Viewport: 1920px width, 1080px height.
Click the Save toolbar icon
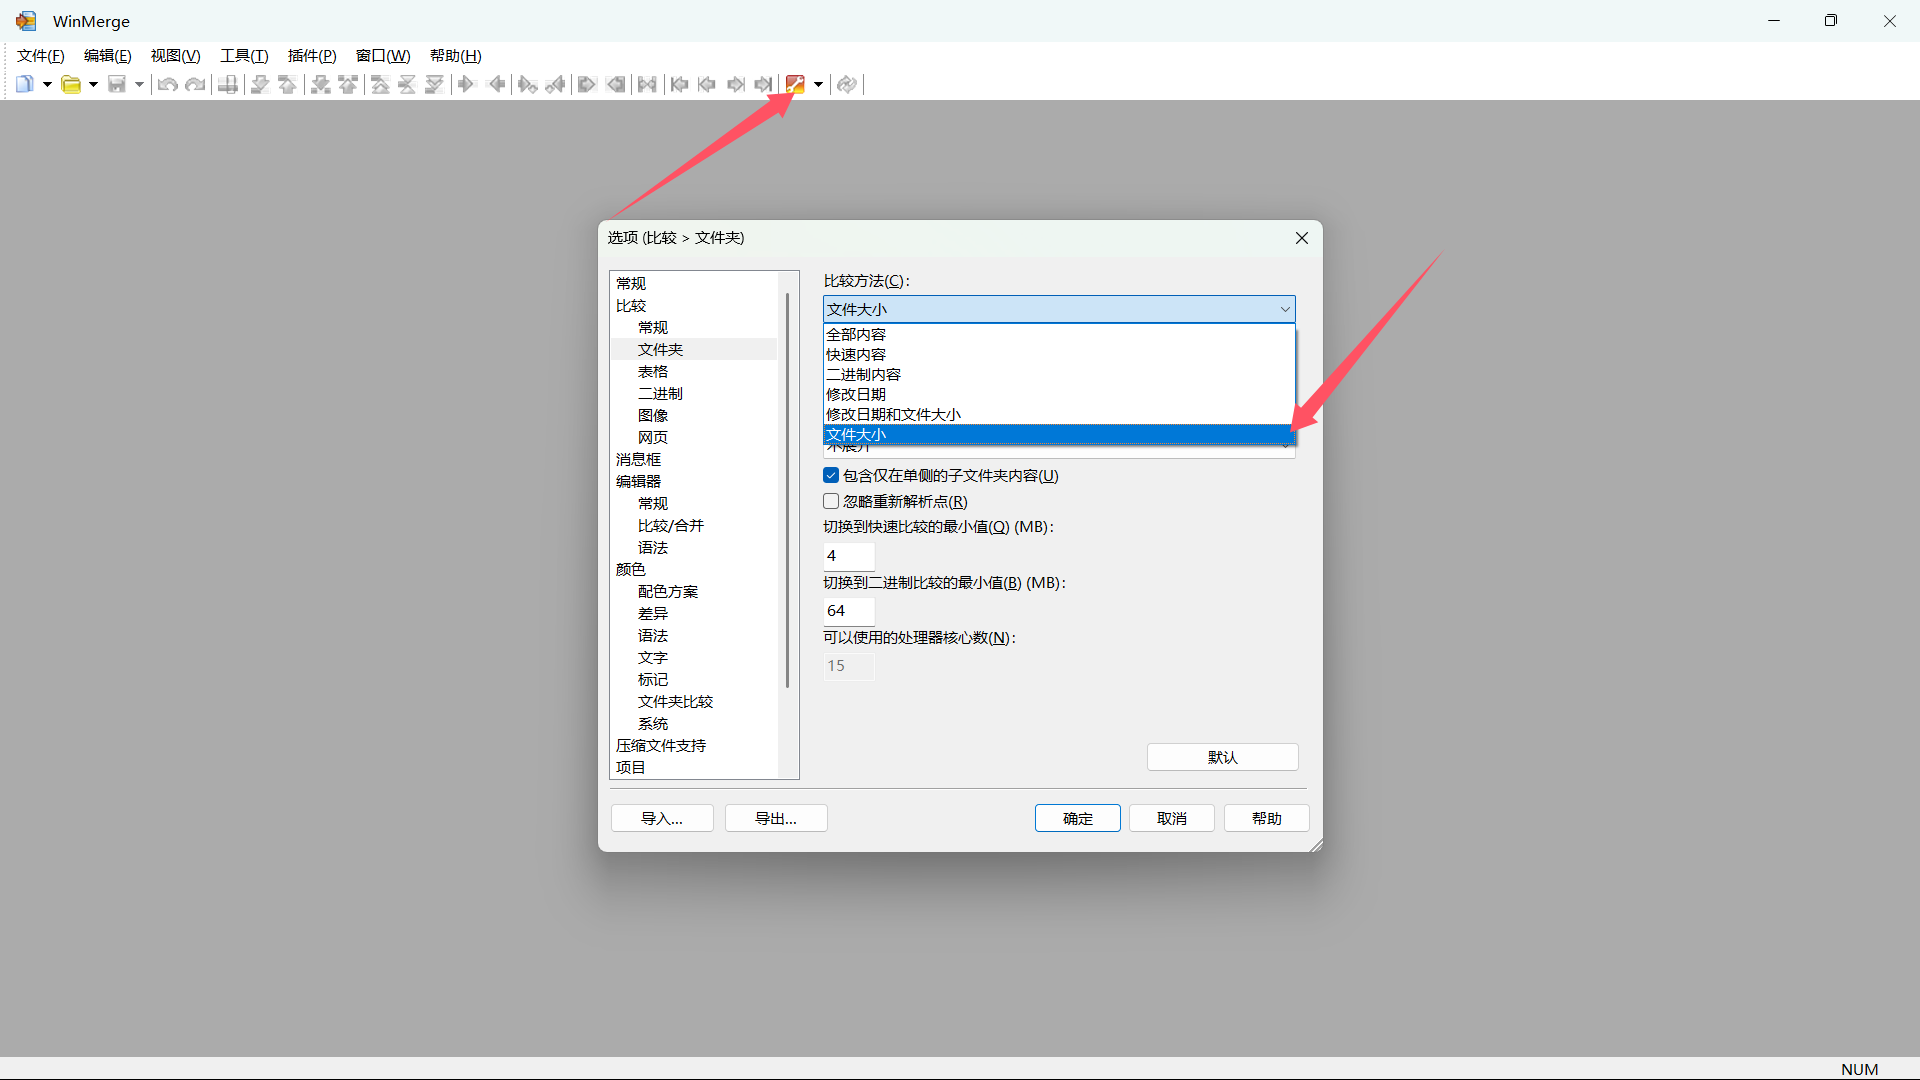click(x=117, y=84)
